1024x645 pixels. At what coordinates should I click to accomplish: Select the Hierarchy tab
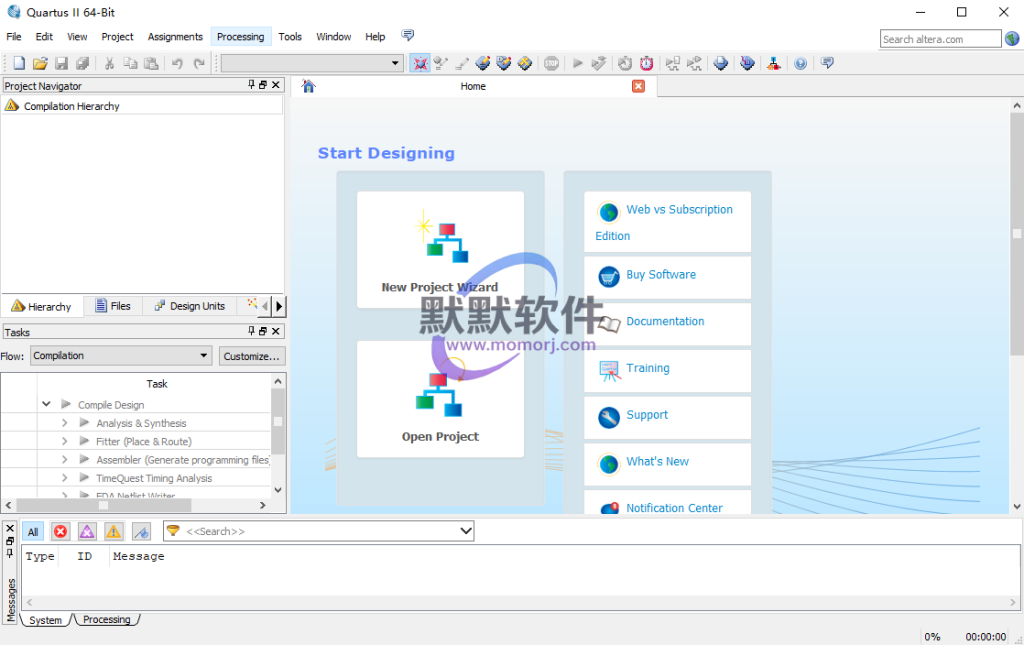[x=42, y=306]
